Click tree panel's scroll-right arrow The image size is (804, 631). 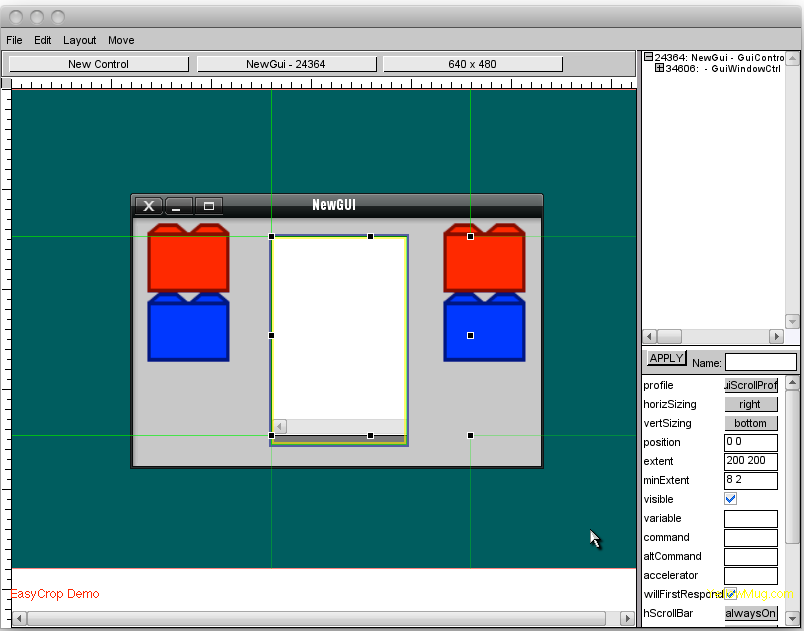point(775,337)
